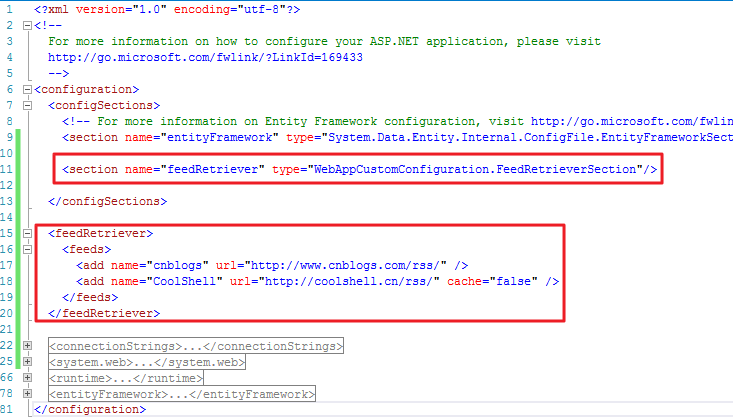Viewport: 733px width, 420px height.
Task: Click the coolshell.cn rss URL value
Action: point(349,282)
